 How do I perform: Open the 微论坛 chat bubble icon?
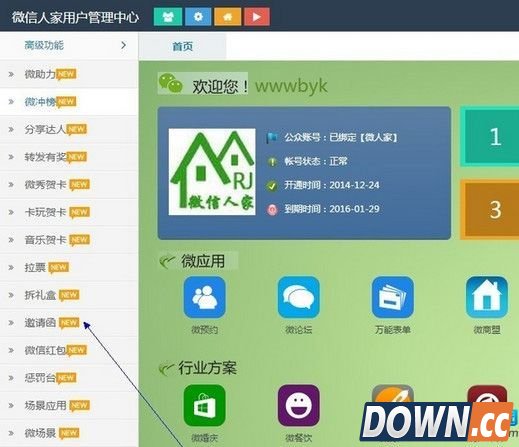[299, 297]
